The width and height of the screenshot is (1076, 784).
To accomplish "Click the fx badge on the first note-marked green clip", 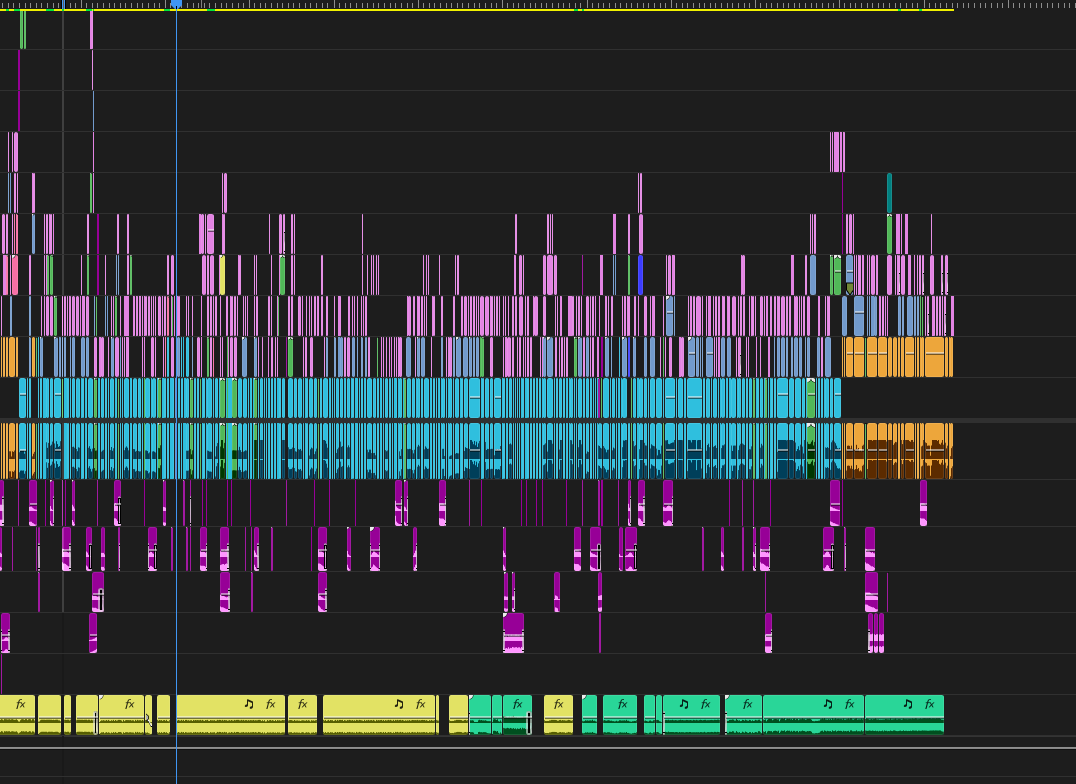I will [x=705, y=704].
